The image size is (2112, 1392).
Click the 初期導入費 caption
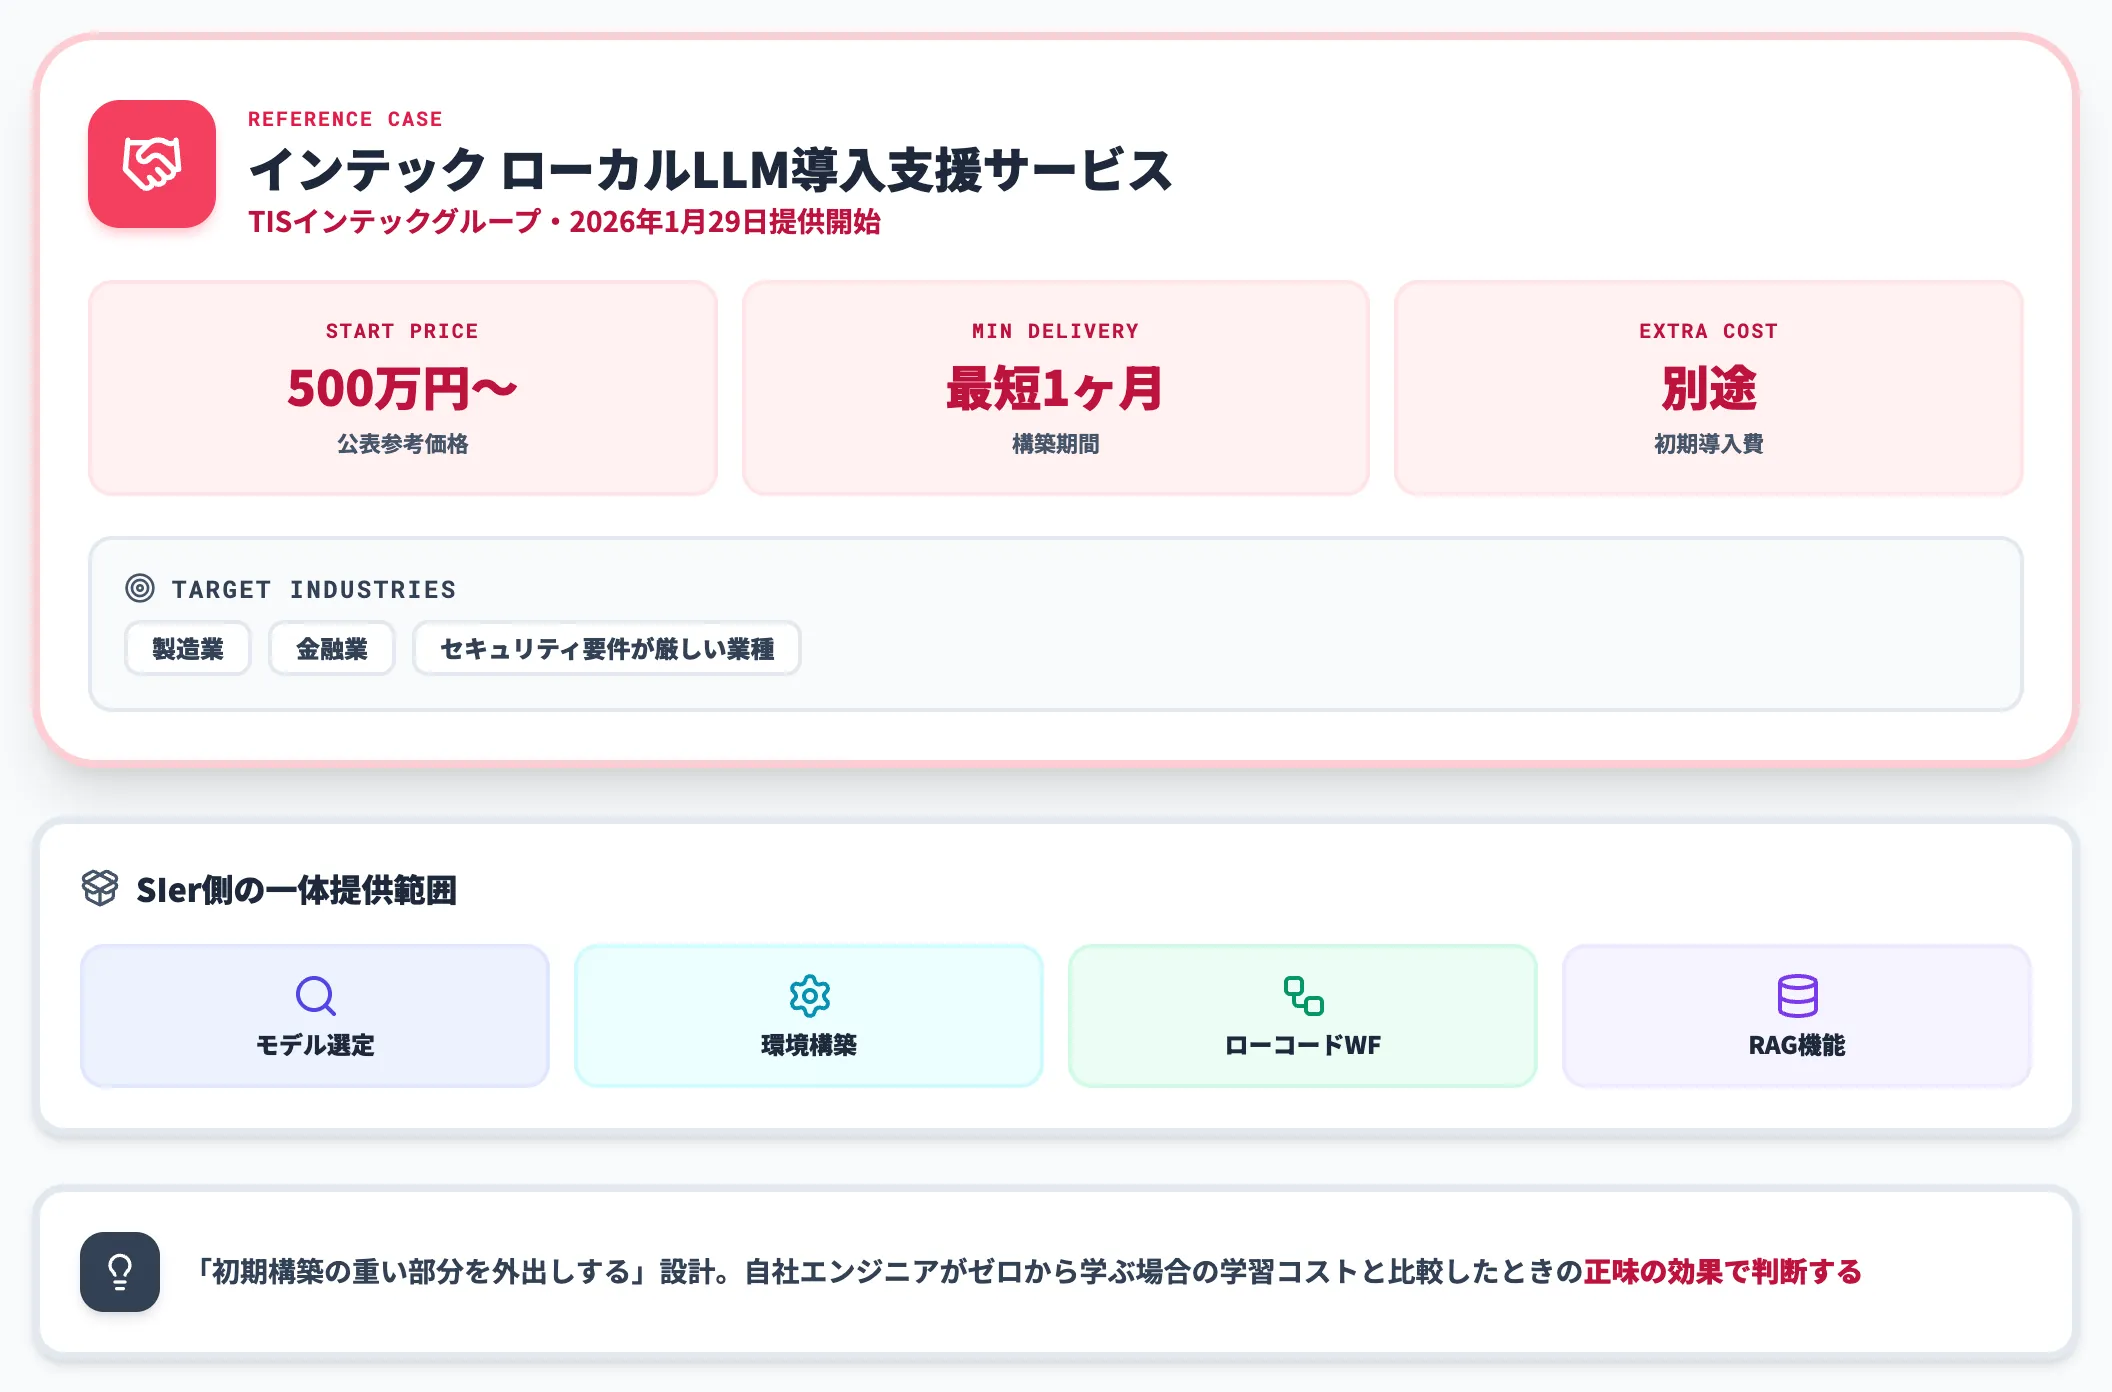tap(1709, 444)
